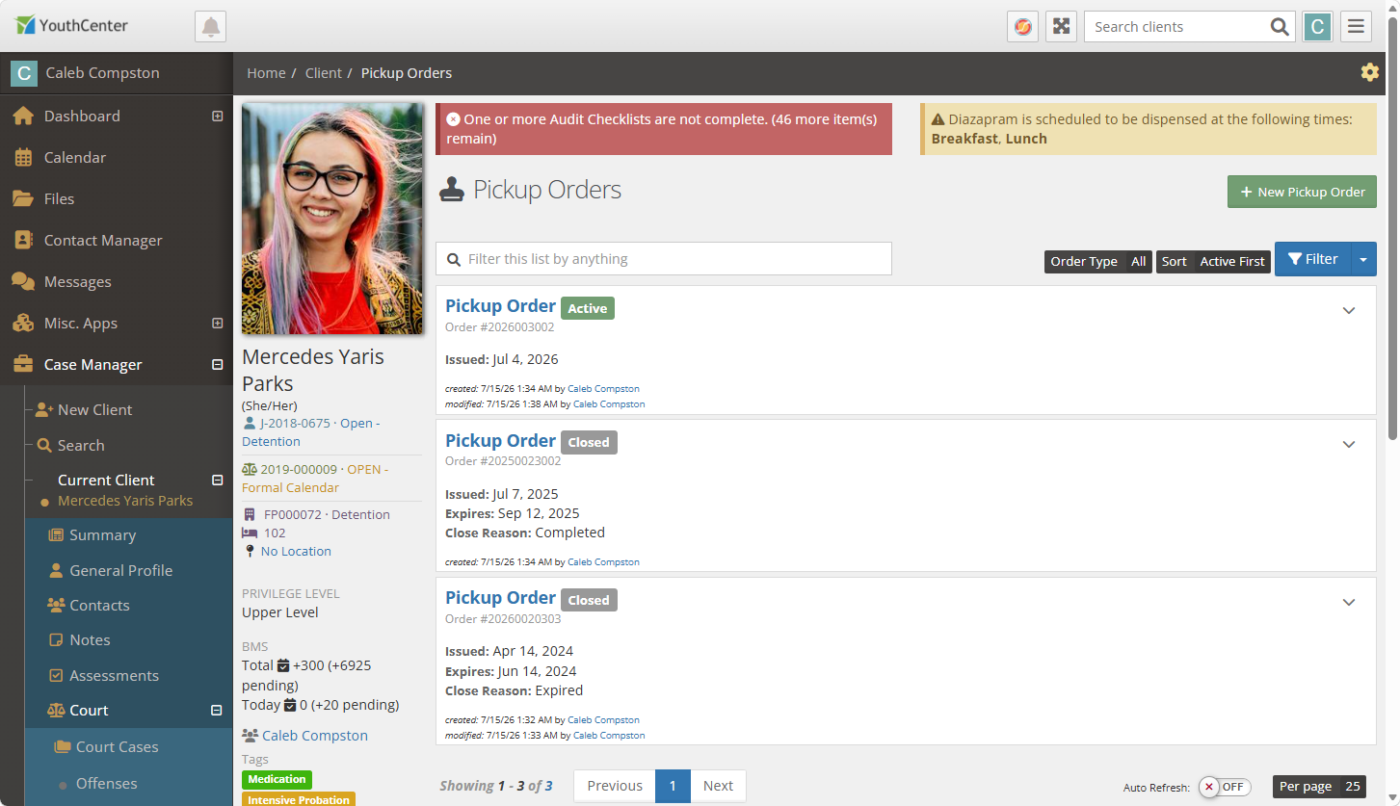The image size is (1400, 806).
Task: Click the yellow settings gear icon
Action: [1370, 72]
